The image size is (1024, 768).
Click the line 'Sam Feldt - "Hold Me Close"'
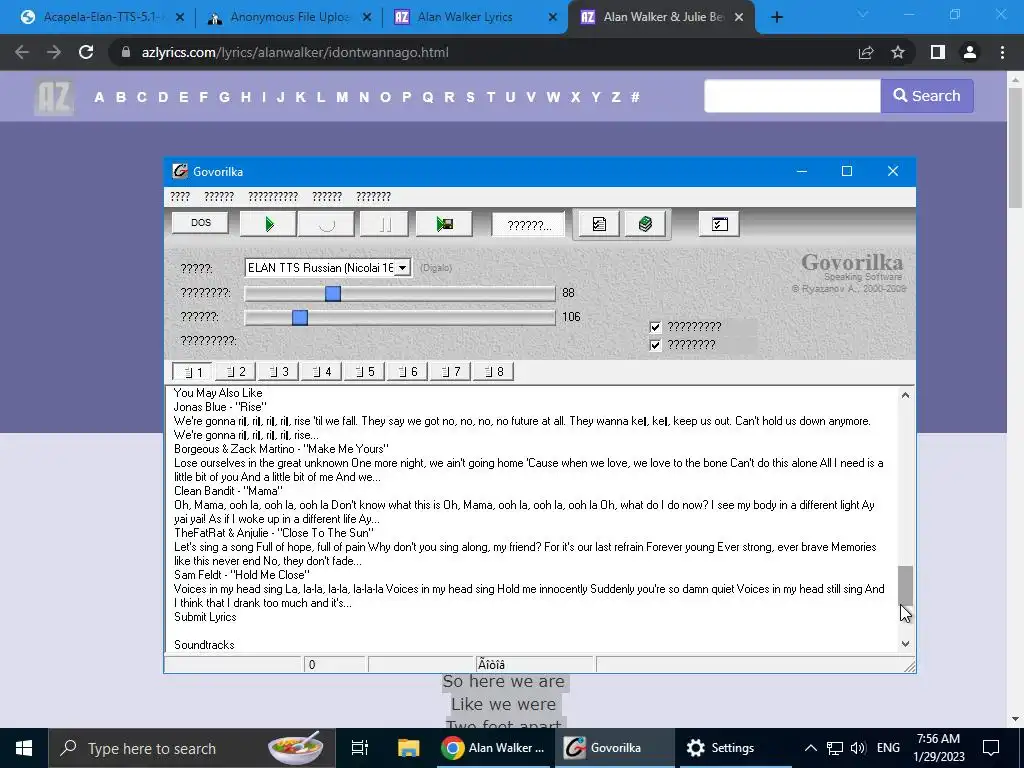[242, 575]
